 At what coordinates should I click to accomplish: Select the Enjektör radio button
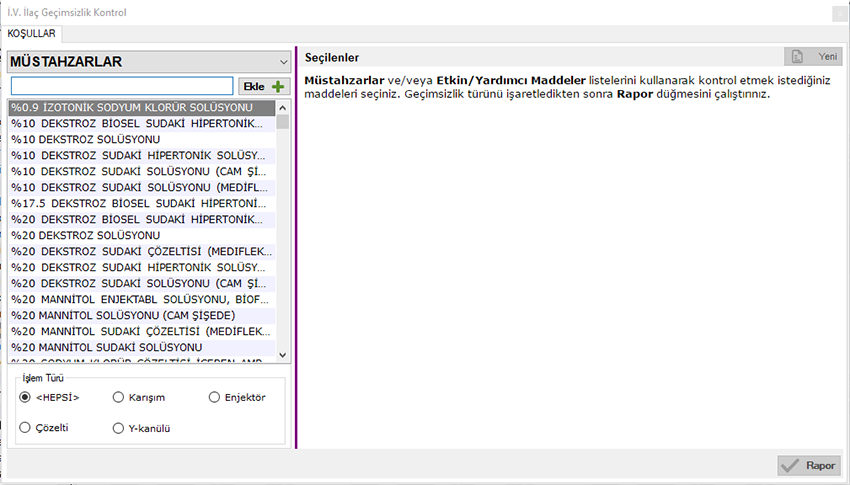(x=214, y=397)
